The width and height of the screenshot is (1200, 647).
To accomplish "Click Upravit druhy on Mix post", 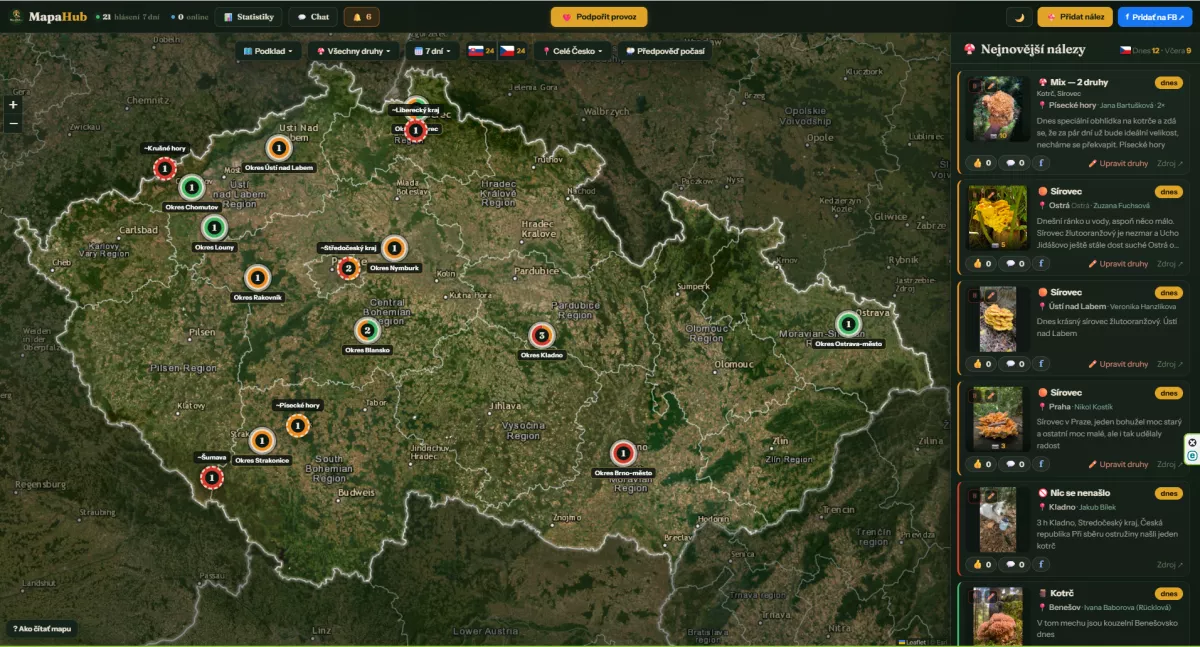I will pos(1118,163).
